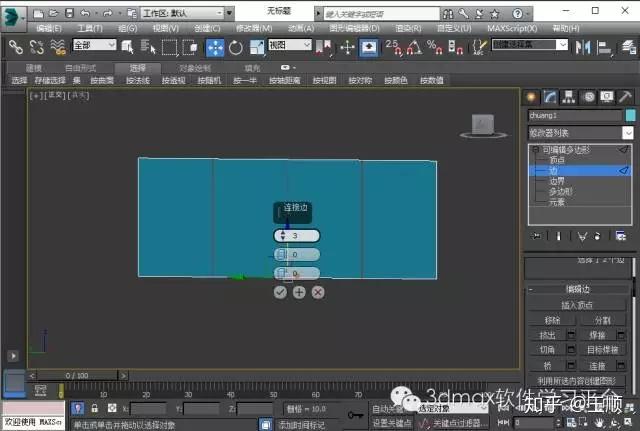Toggle the Angle Snap magnet
The height and width of the screenshot is (431, 640).
point(414,47)
